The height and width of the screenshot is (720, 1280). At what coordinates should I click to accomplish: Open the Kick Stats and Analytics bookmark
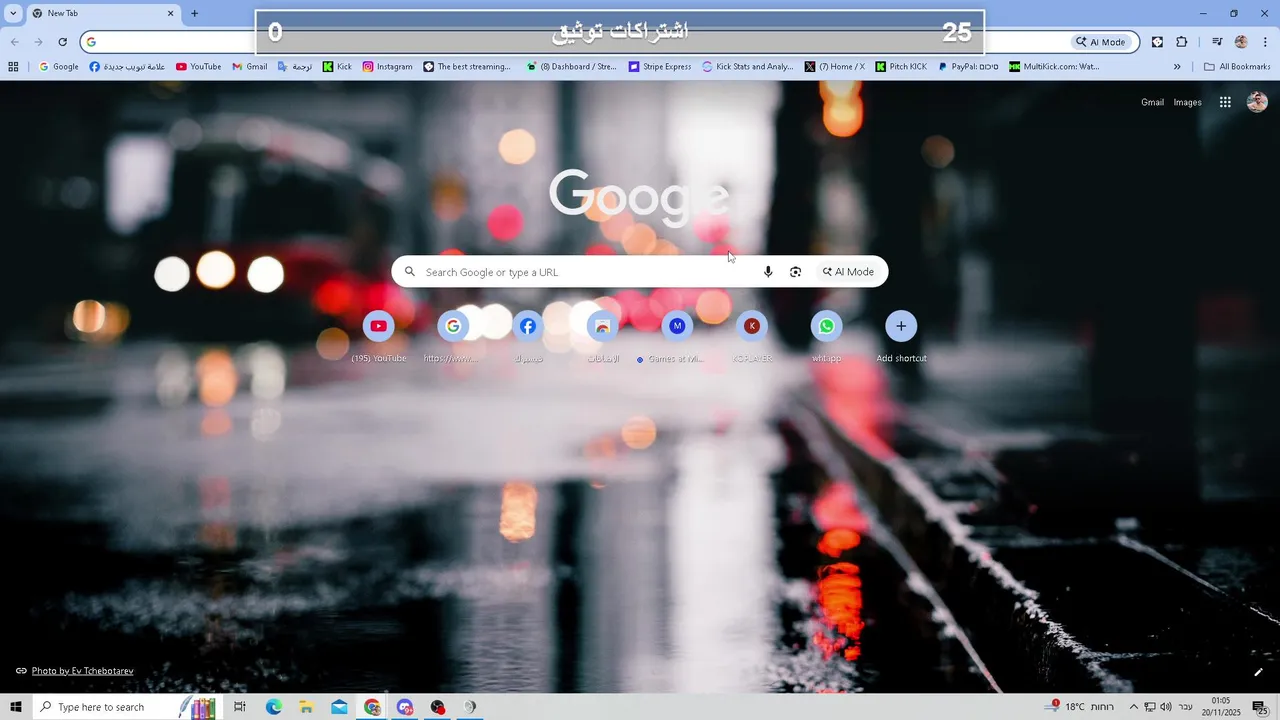coord(748,67)
